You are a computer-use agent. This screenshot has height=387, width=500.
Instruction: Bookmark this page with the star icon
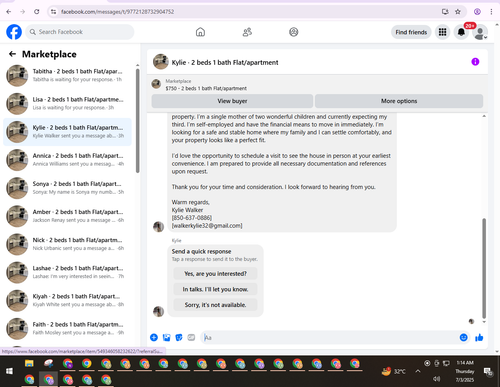458,12
